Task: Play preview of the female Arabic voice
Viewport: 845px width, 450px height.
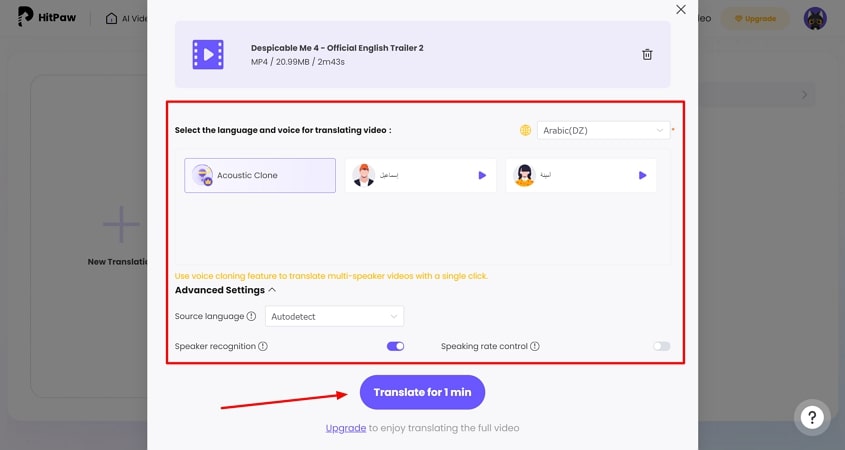Action: (642, 175)
